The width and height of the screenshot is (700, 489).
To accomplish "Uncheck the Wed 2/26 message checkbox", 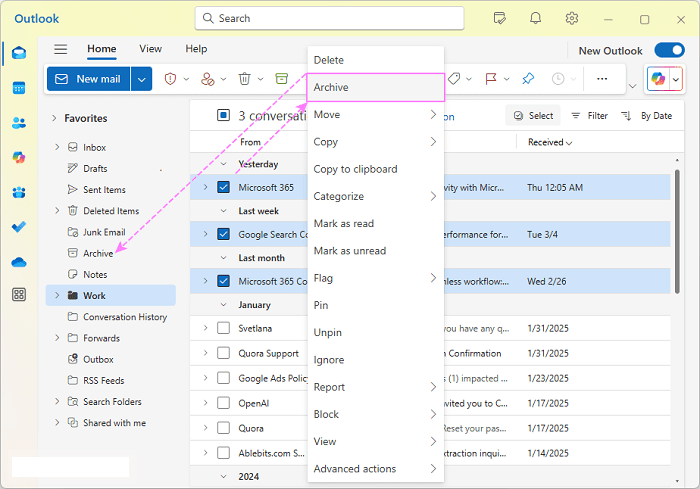I will (223, 281).
